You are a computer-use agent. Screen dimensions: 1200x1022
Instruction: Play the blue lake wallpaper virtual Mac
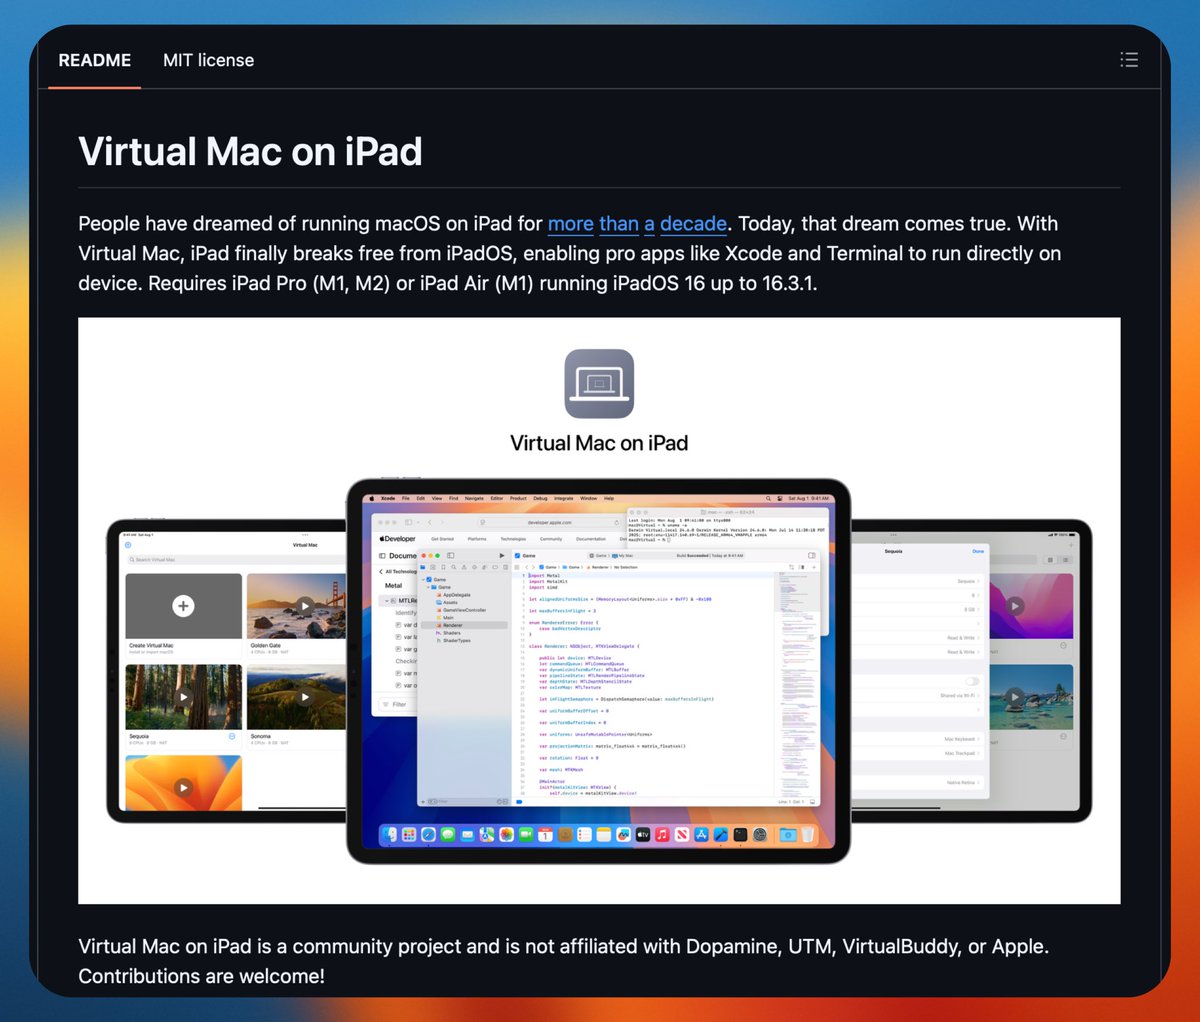(1015, 697)
